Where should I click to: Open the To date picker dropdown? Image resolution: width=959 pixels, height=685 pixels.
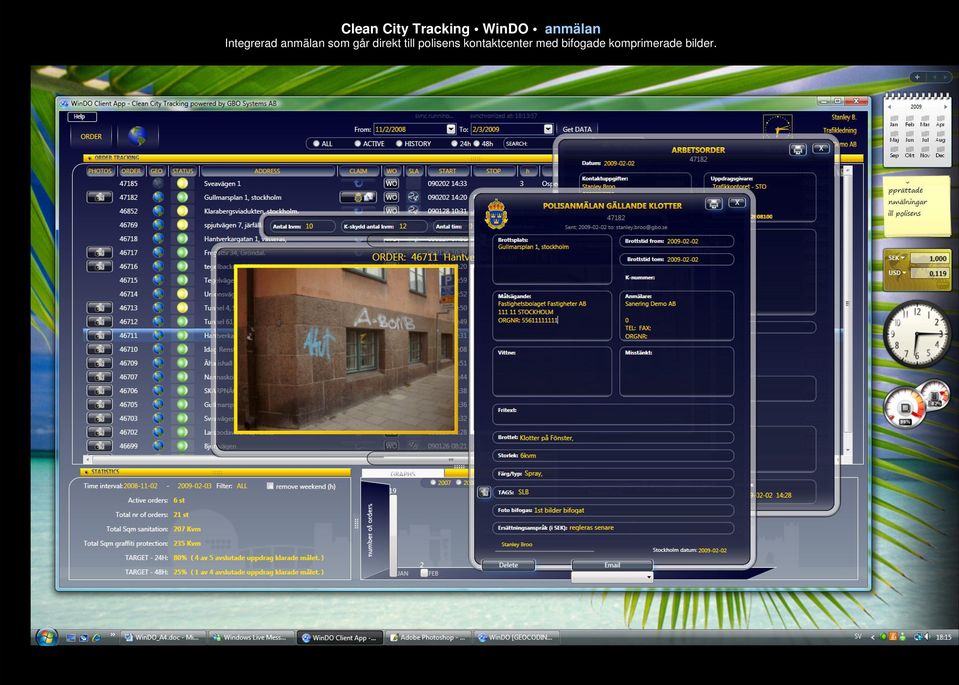(x=548, y=129)
